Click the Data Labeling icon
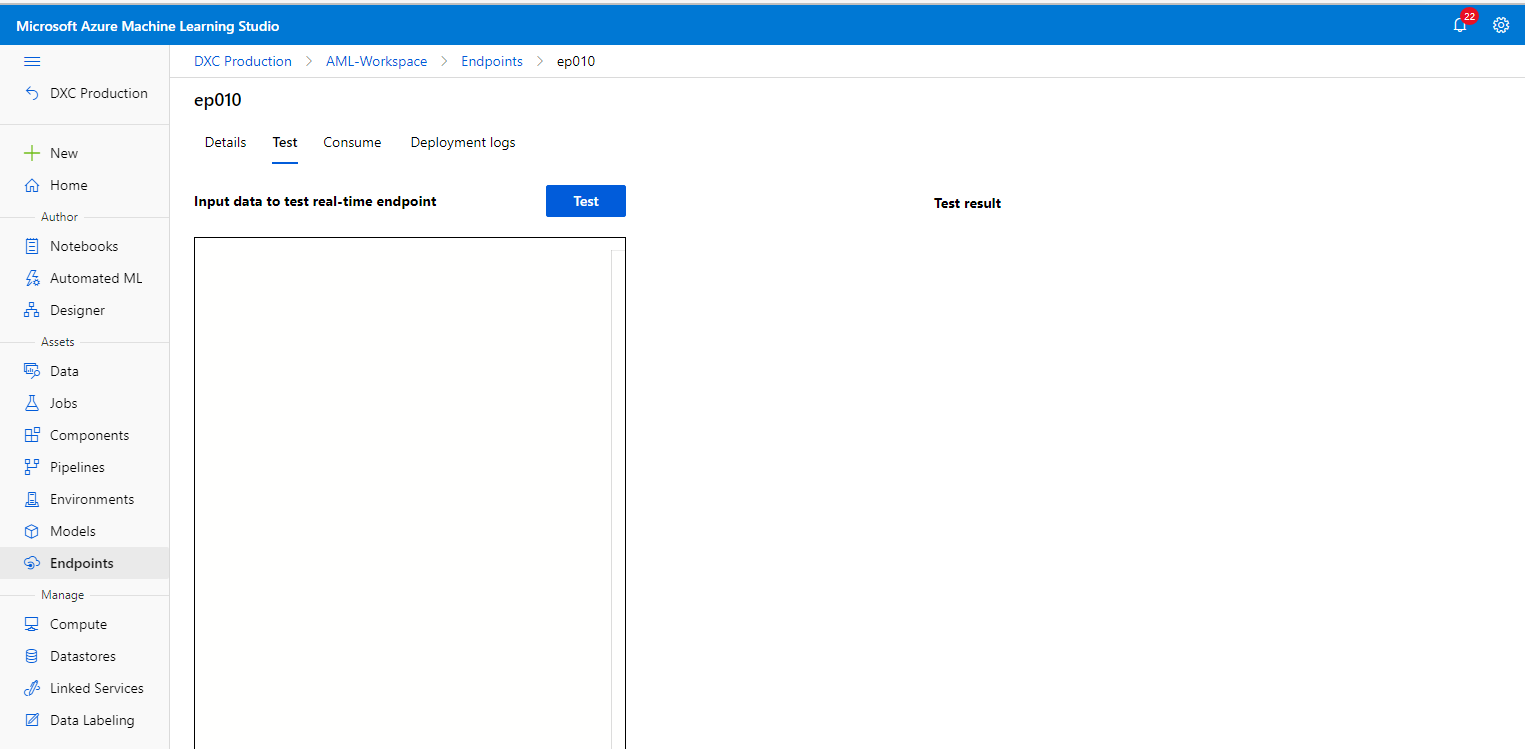 [x=32, y=720]
